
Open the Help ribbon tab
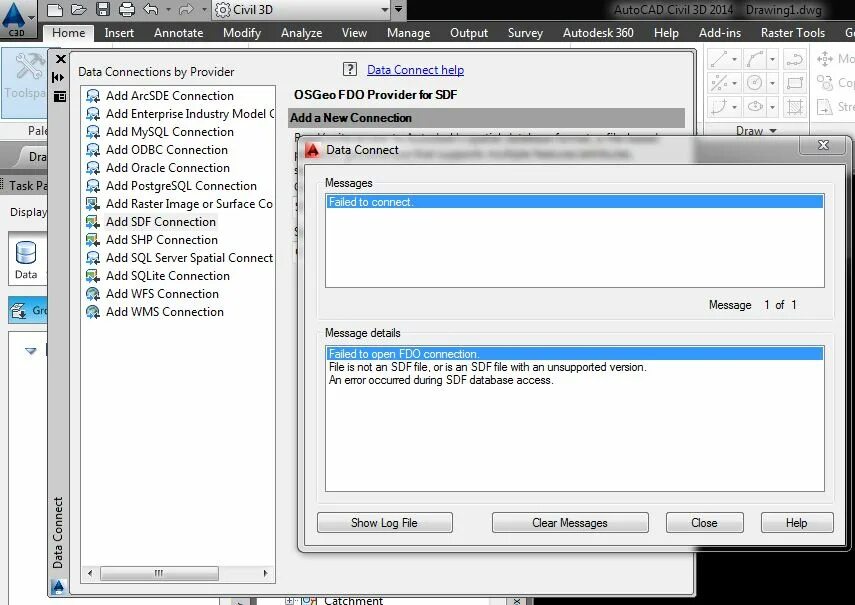click(x=666, y=33)
